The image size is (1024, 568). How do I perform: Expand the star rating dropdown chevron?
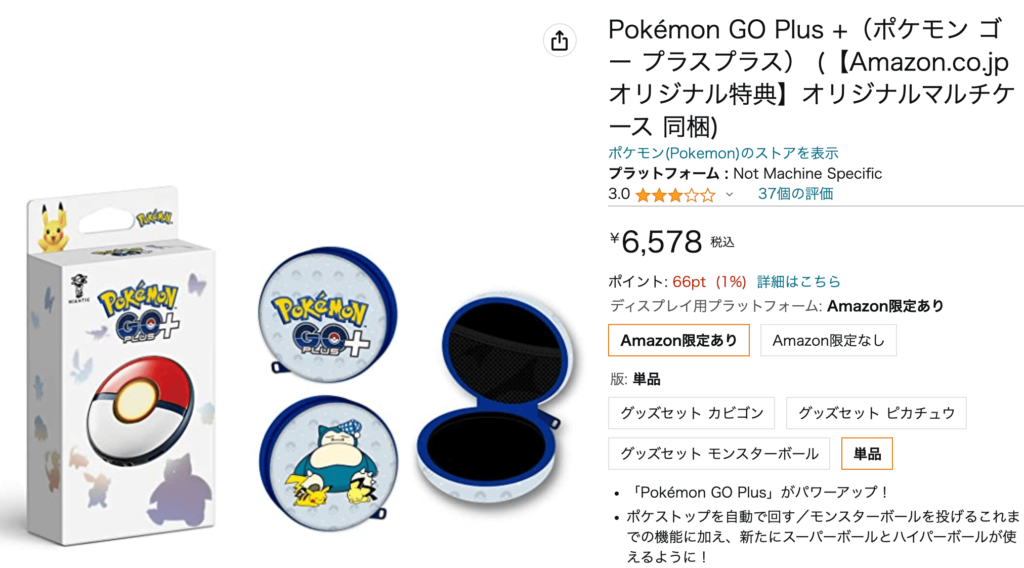(729, 195)
